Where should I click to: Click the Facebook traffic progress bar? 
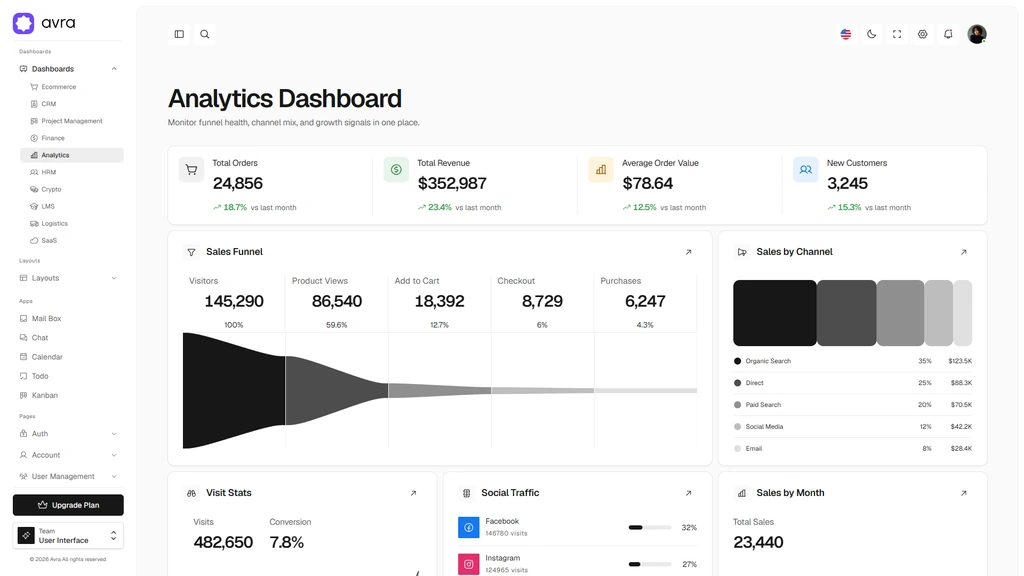coord(650,528)
